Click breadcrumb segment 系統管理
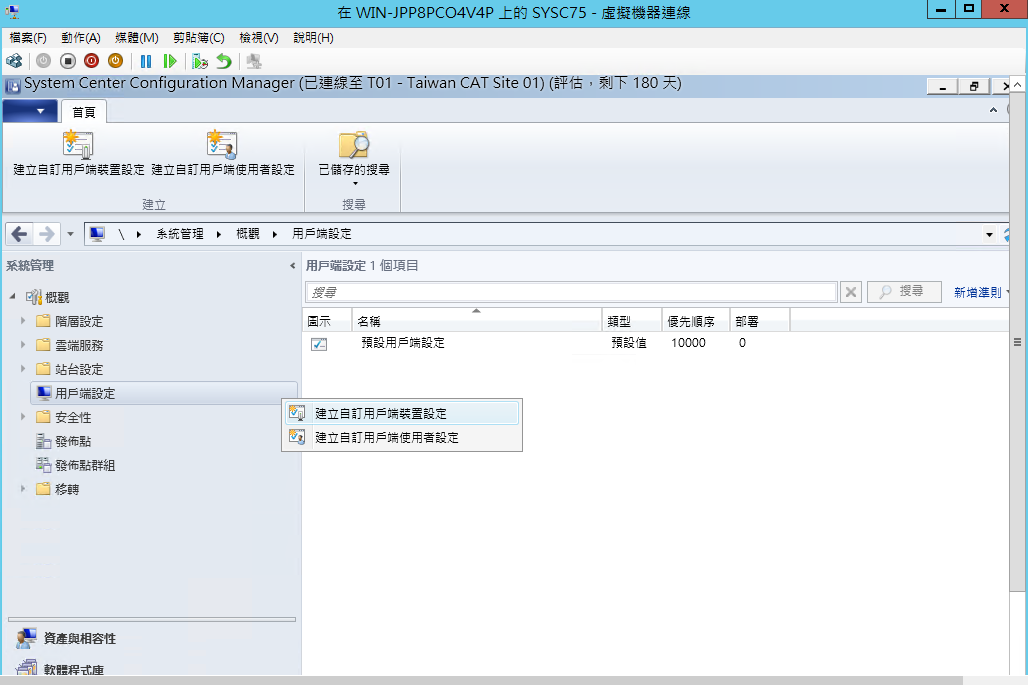This screenshot has width=1028, height=685. [180, 234]
